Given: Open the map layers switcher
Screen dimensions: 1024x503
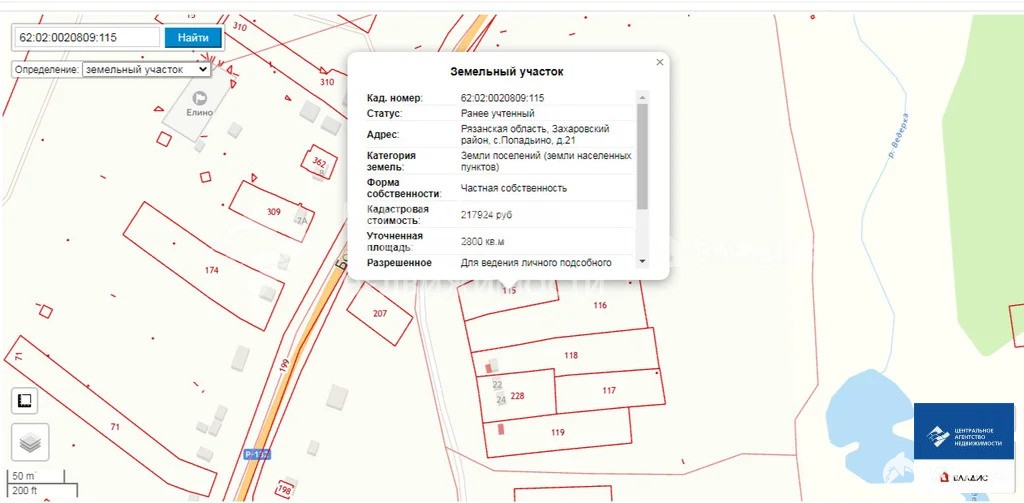Looking at the screenshot, I should [30, 441].
